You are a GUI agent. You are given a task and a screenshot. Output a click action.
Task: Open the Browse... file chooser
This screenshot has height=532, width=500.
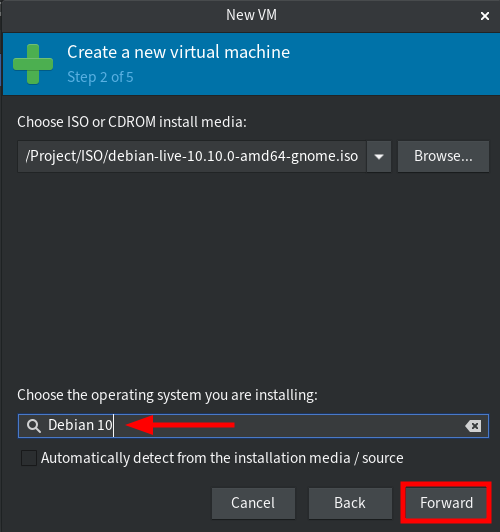443,156
